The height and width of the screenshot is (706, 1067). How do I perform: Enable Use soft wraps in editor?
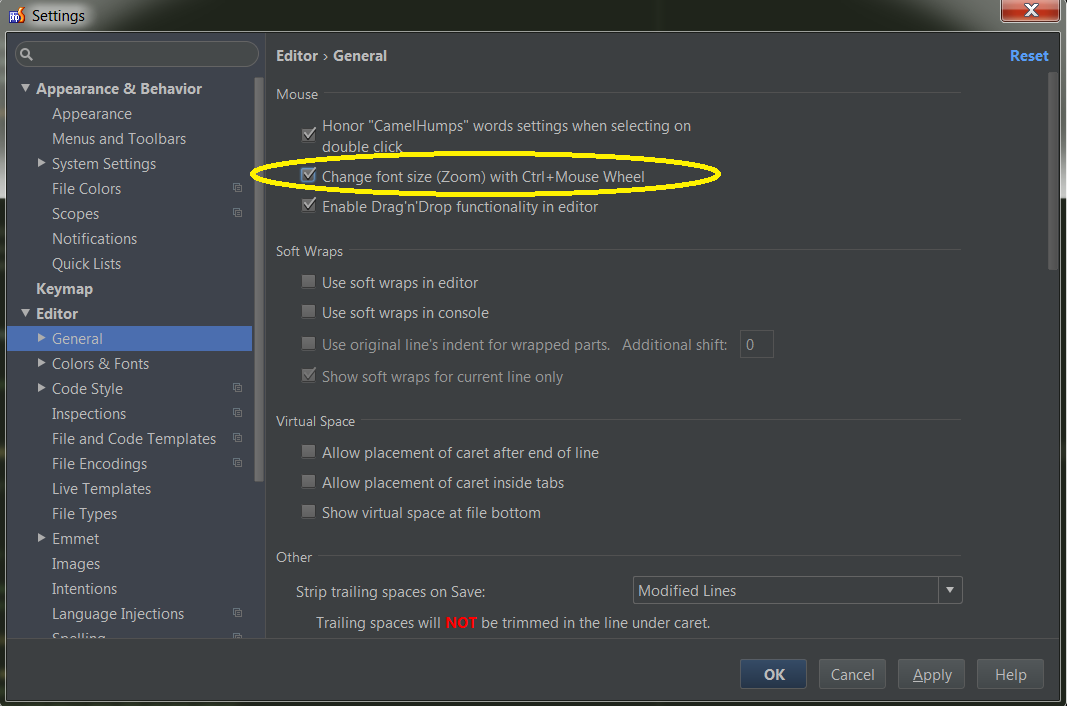click(x=309, y=281)
